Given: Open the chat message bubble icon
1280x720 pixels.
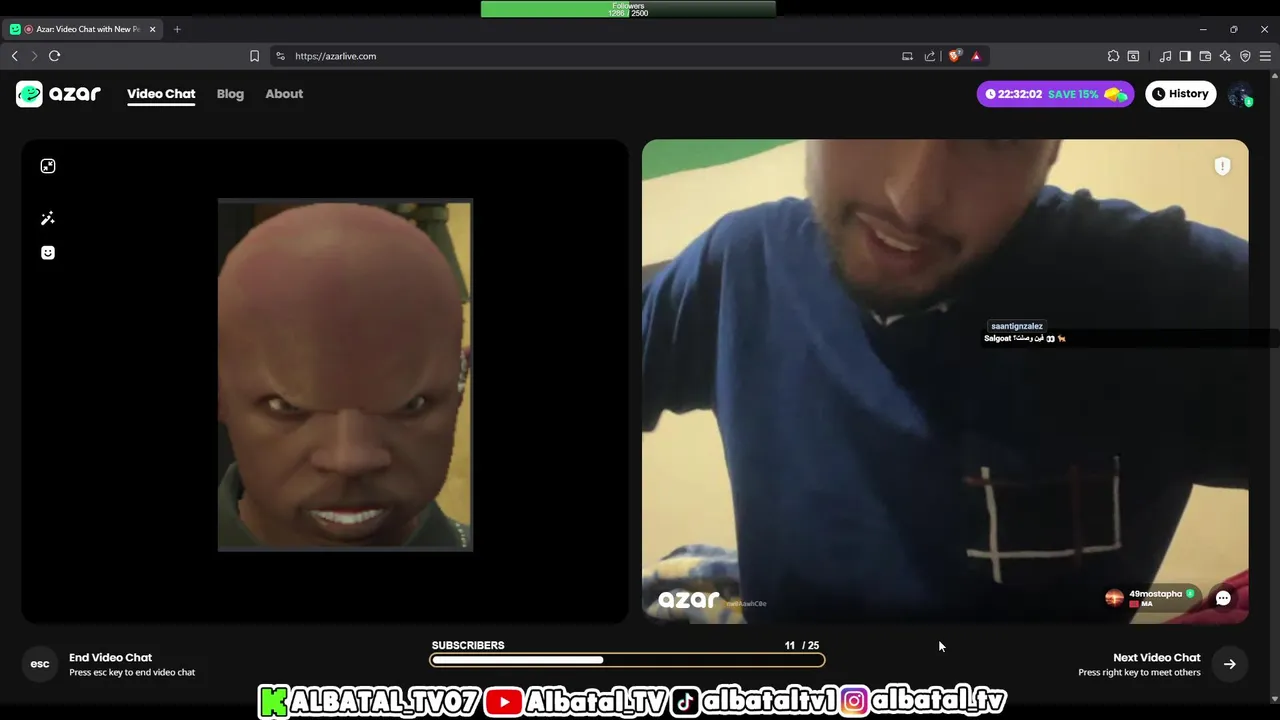Looking at the screenshot, I should (1223, 598).
